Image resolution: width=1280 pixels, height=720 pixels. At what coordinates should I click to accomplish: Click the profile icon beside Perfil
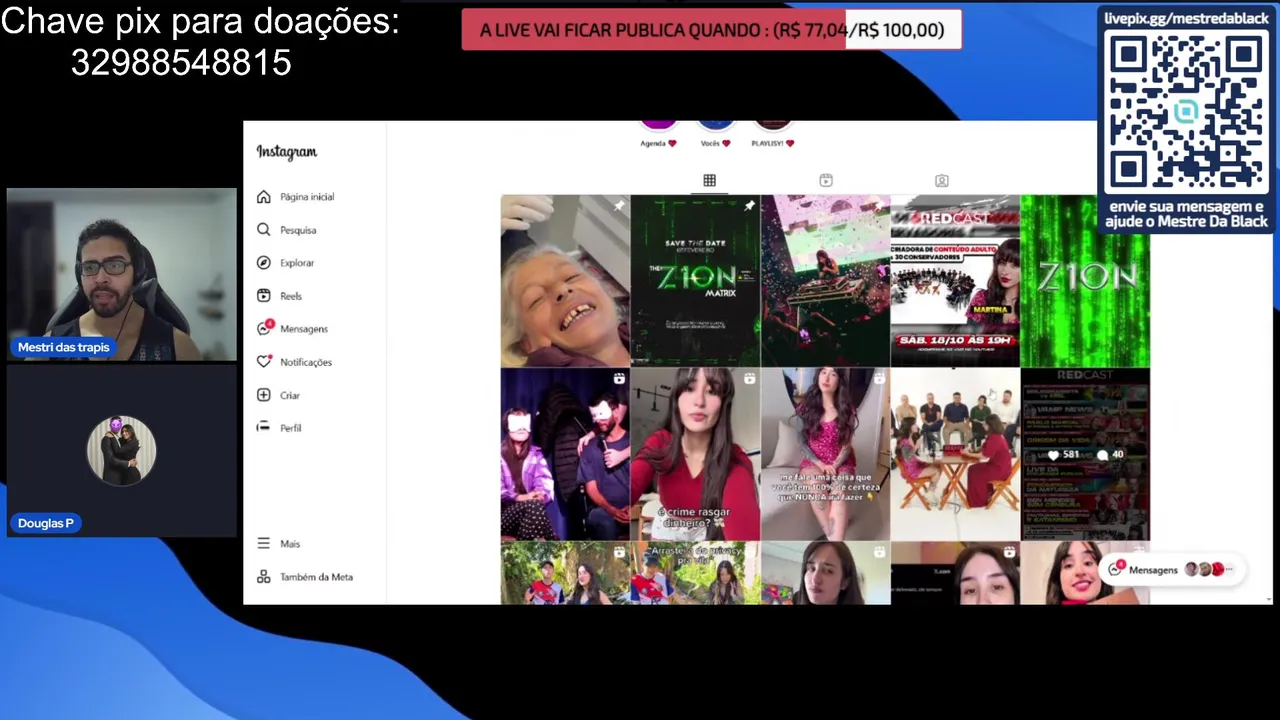point(263,427)
